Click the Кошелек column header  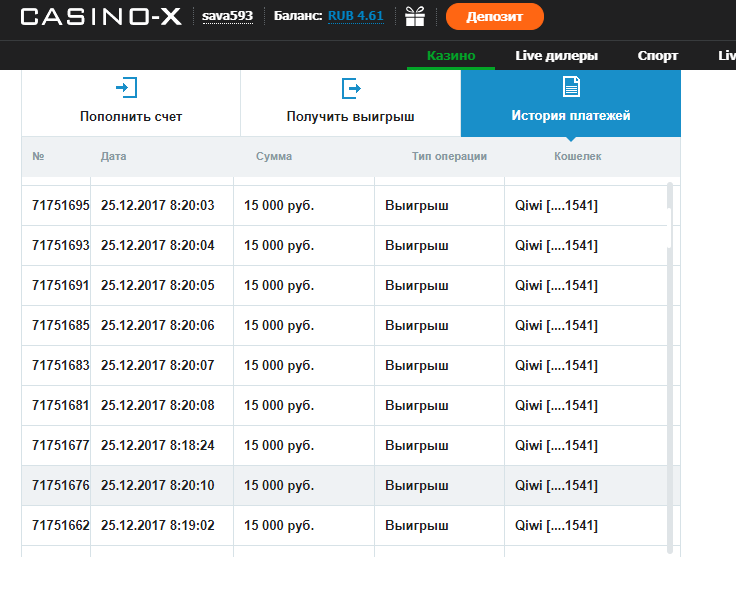pos(577,156)
